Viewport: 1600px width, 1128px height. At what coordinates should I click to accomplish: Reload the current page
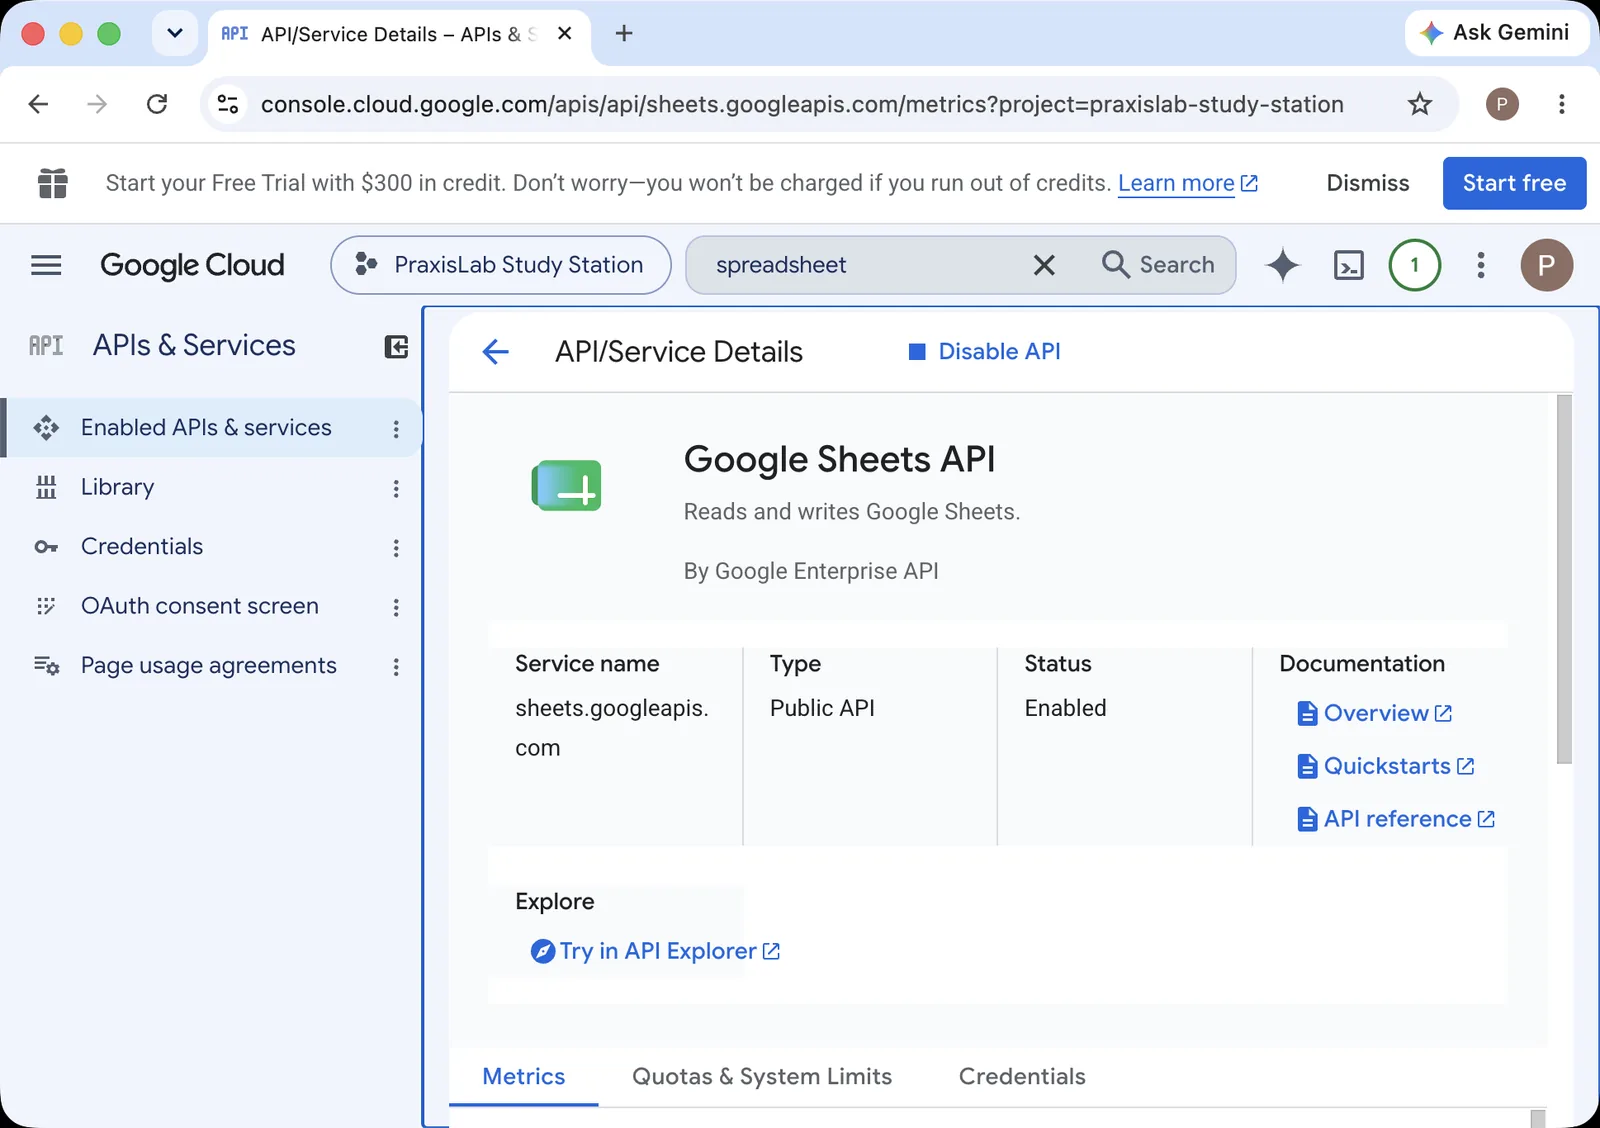157,104
